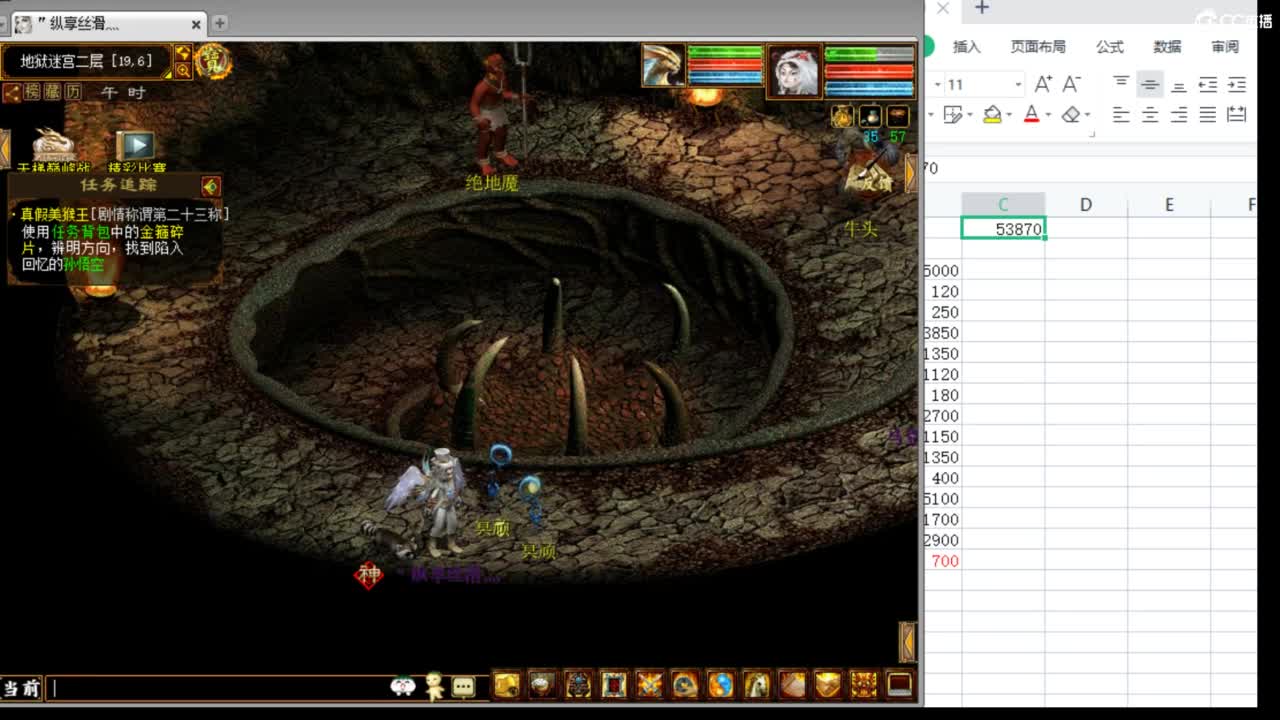The image size is (1280, 720).
Task: Click the share icon below map name
Action: point(12,92)
